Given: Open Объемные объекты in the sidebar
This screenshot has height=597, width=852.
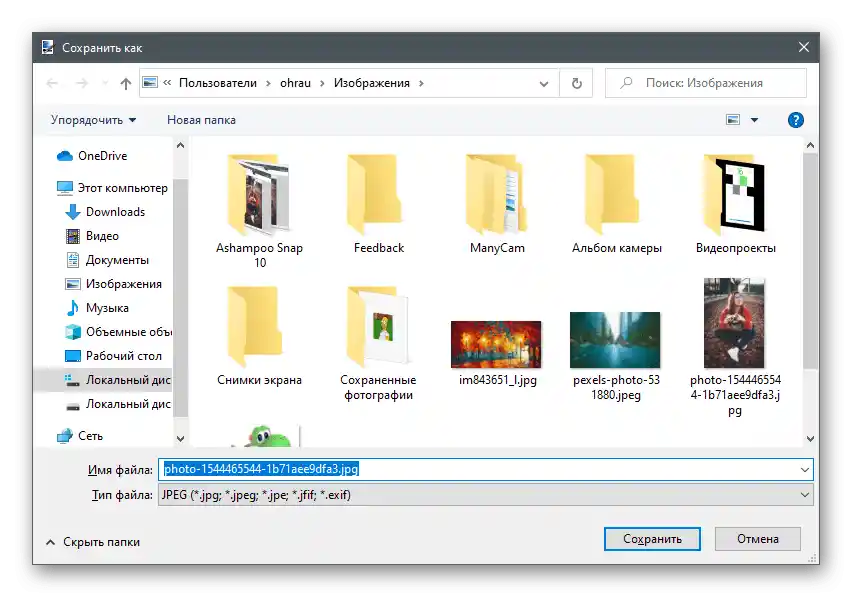Looking at the screenshot, I should point(118,332).
